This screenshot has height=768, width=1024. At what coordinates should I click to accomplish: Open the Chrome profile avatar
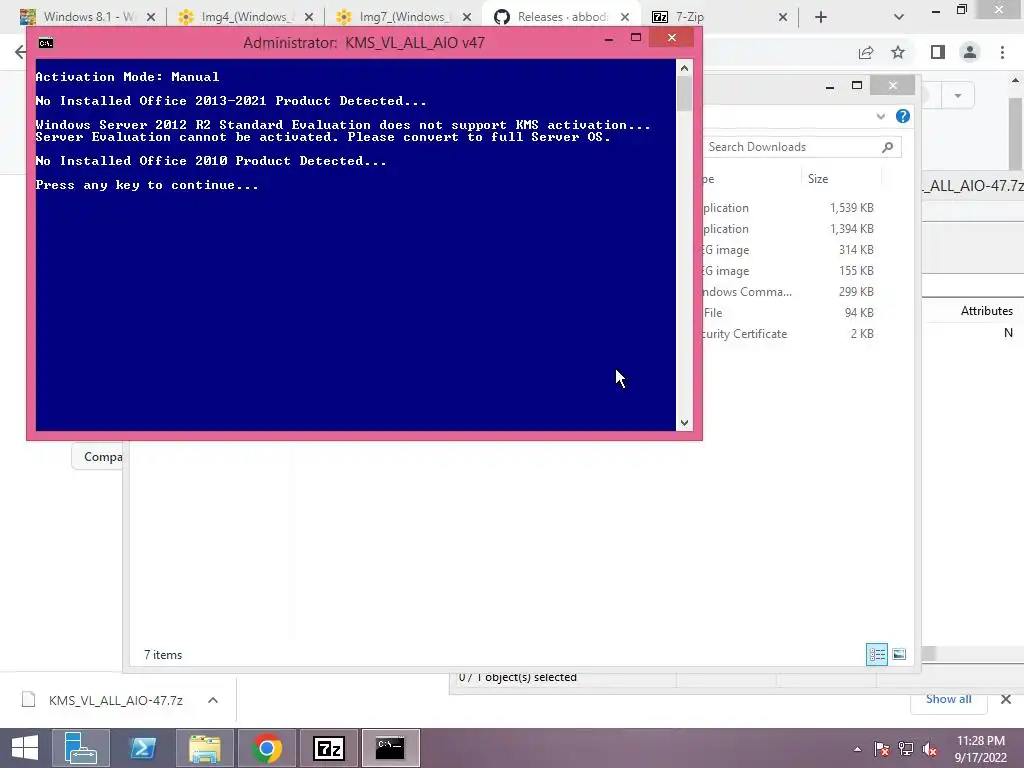coord(970,52)
